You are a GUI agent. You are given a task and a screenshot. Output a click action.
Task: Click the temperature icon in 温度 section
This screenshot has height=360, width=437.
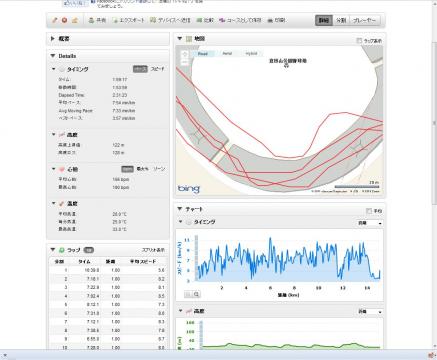62,203
